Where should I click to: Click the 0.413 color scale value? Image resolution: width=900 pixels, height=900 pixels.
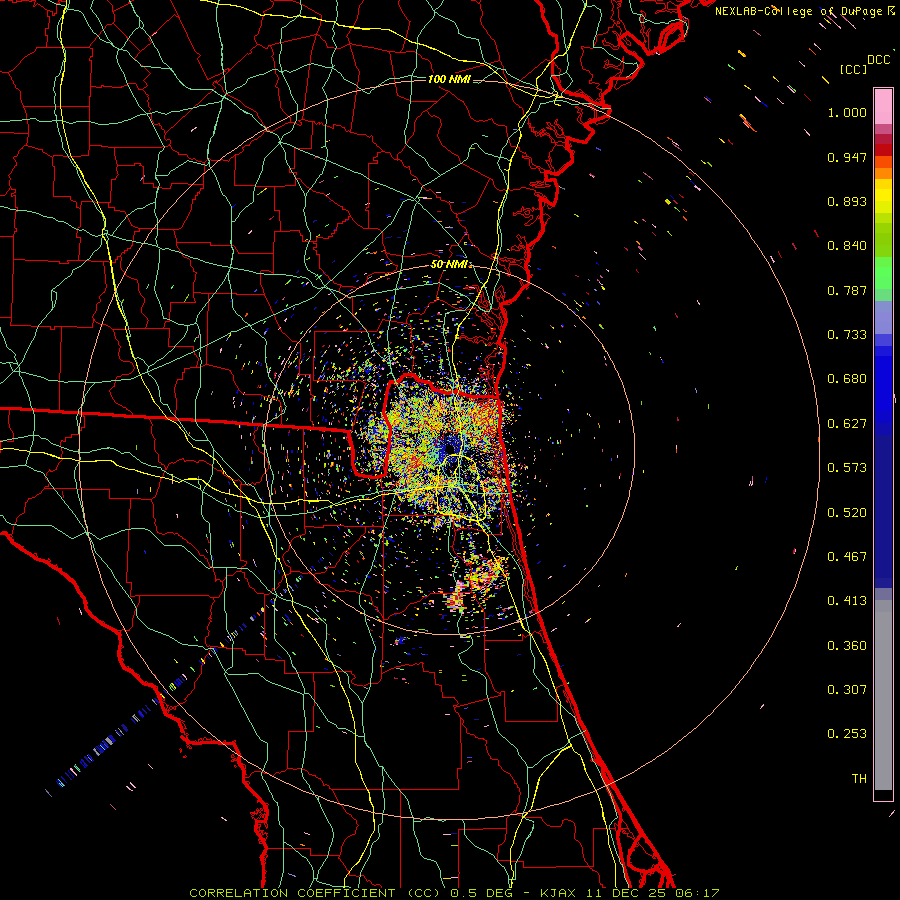pos(847,601)
